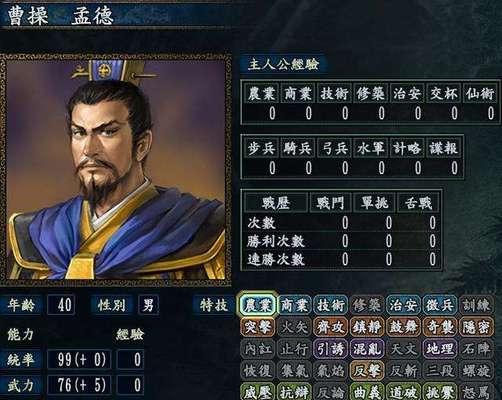Select the 混亂 skill badge
Viewport: 502px width, 400px height.
(367, 349)
